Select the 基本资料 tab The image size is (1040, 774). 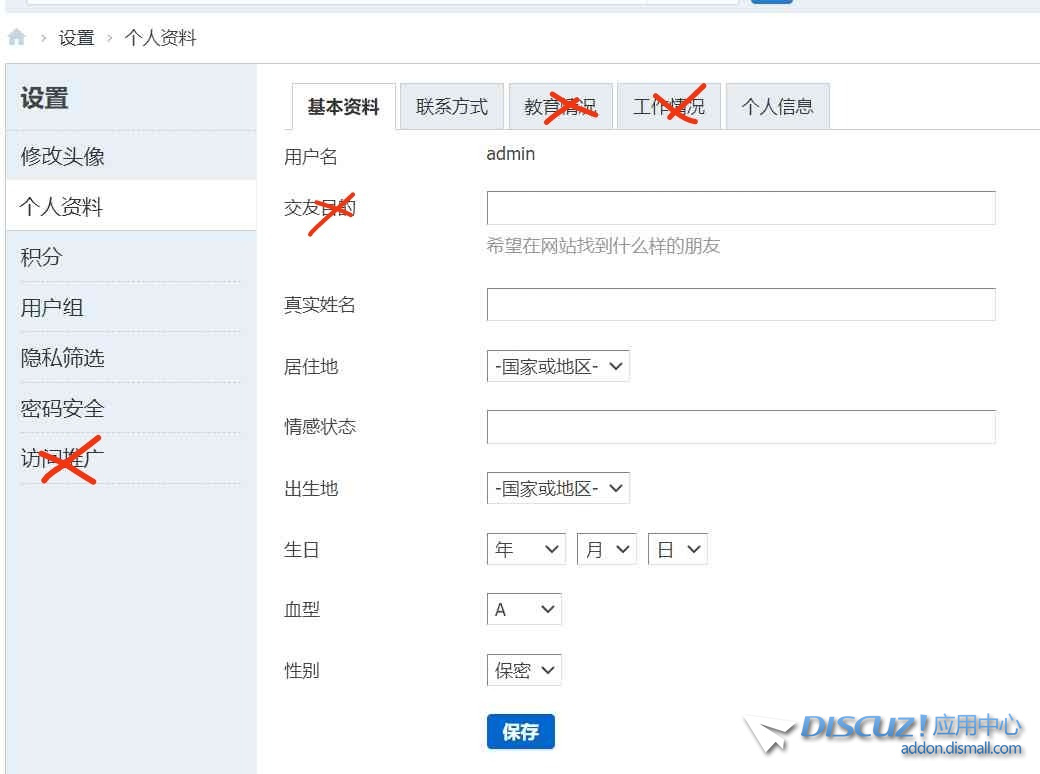343,107
